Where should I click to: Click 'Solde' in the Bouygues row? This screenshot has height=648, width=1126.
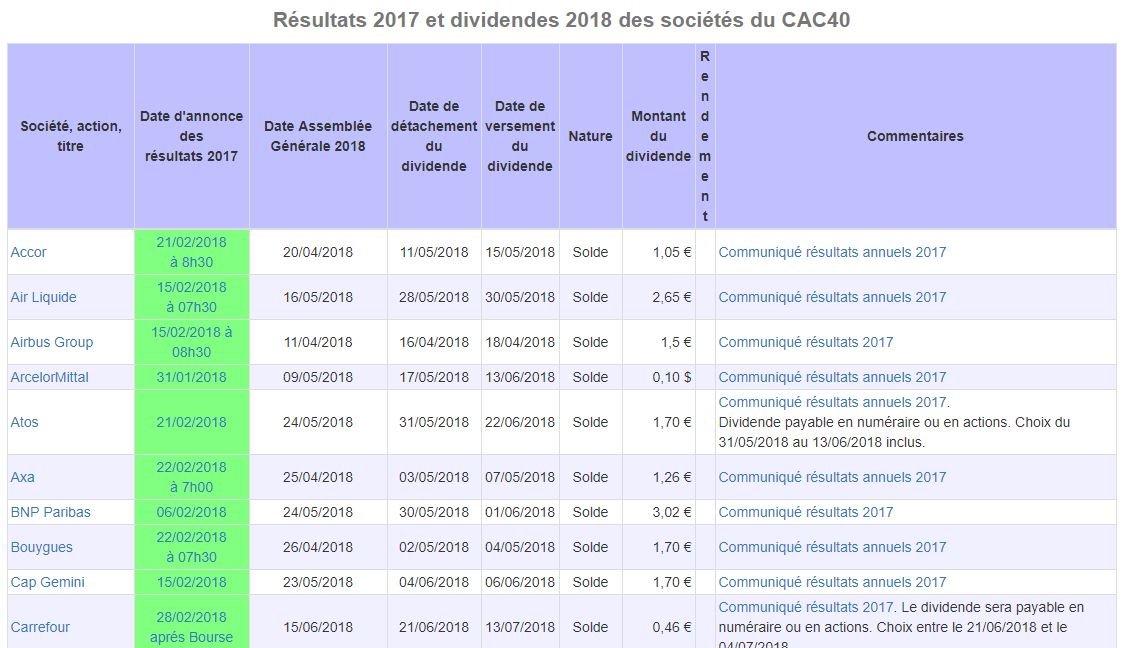590,547
